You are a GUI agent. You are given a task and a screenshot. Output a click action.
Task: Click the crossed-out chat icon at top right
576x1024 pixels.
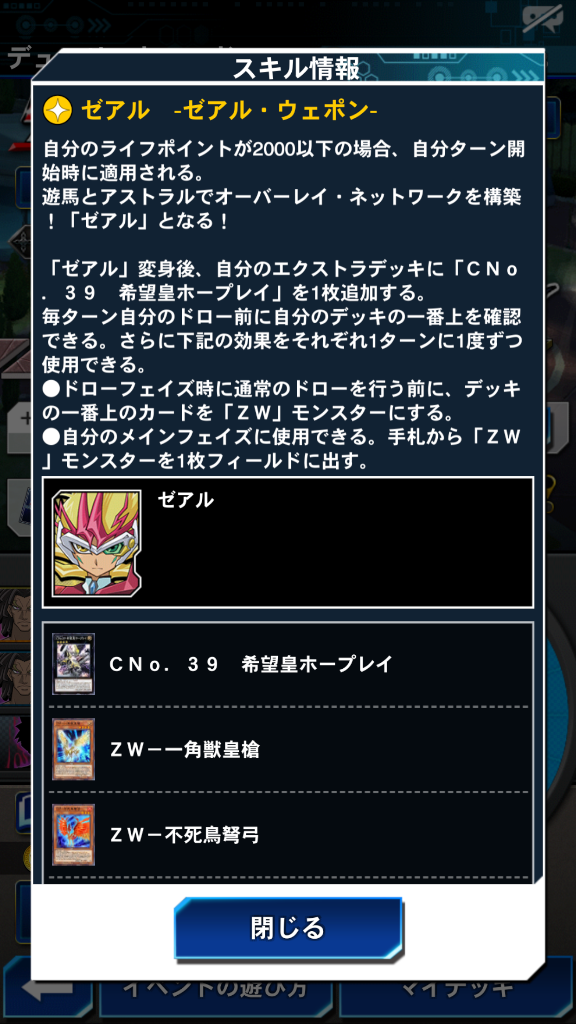542,20
